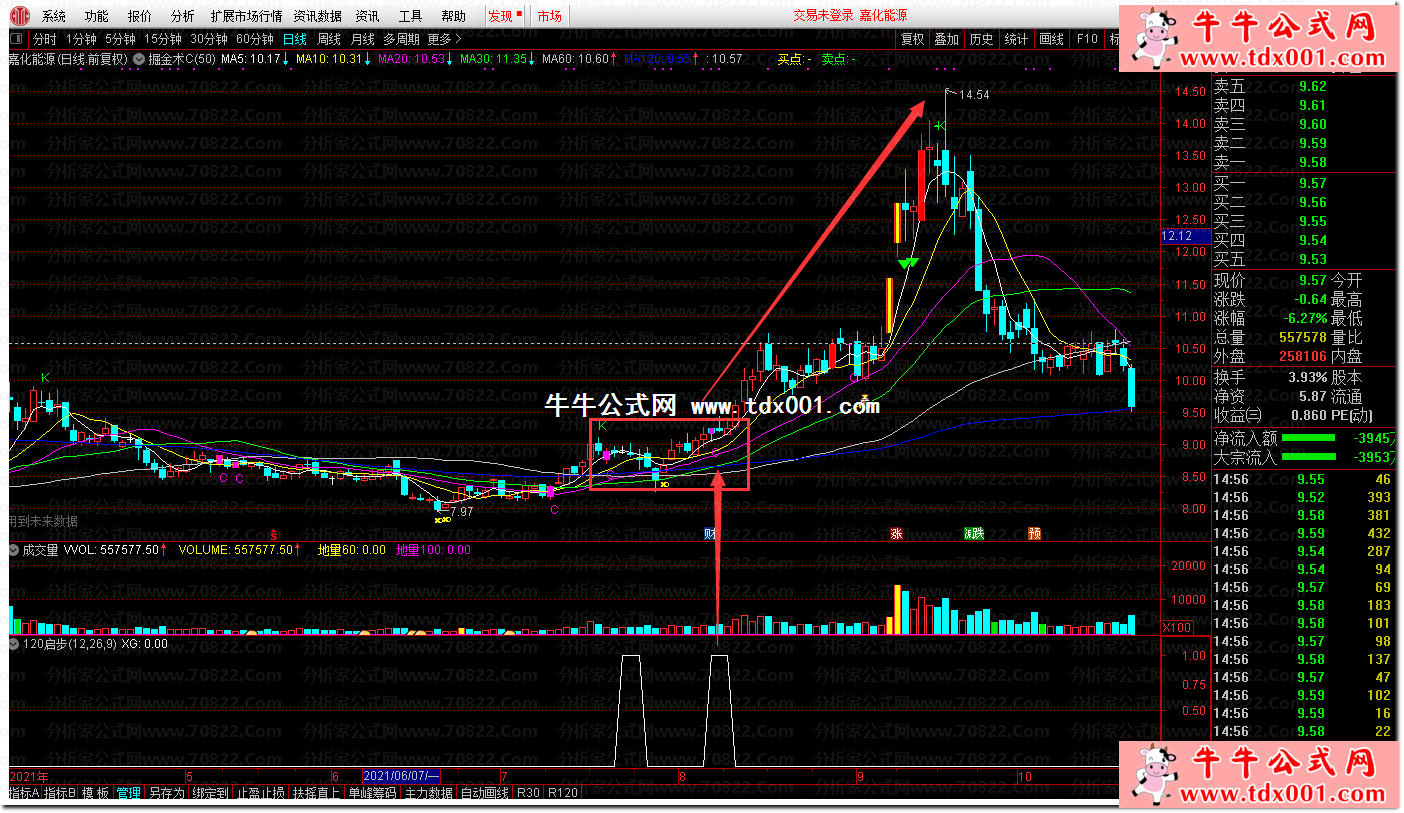The image size is (1404, 813).
Task: Click the green 涨跌 marker icon
Action: [x=973, y=534]
